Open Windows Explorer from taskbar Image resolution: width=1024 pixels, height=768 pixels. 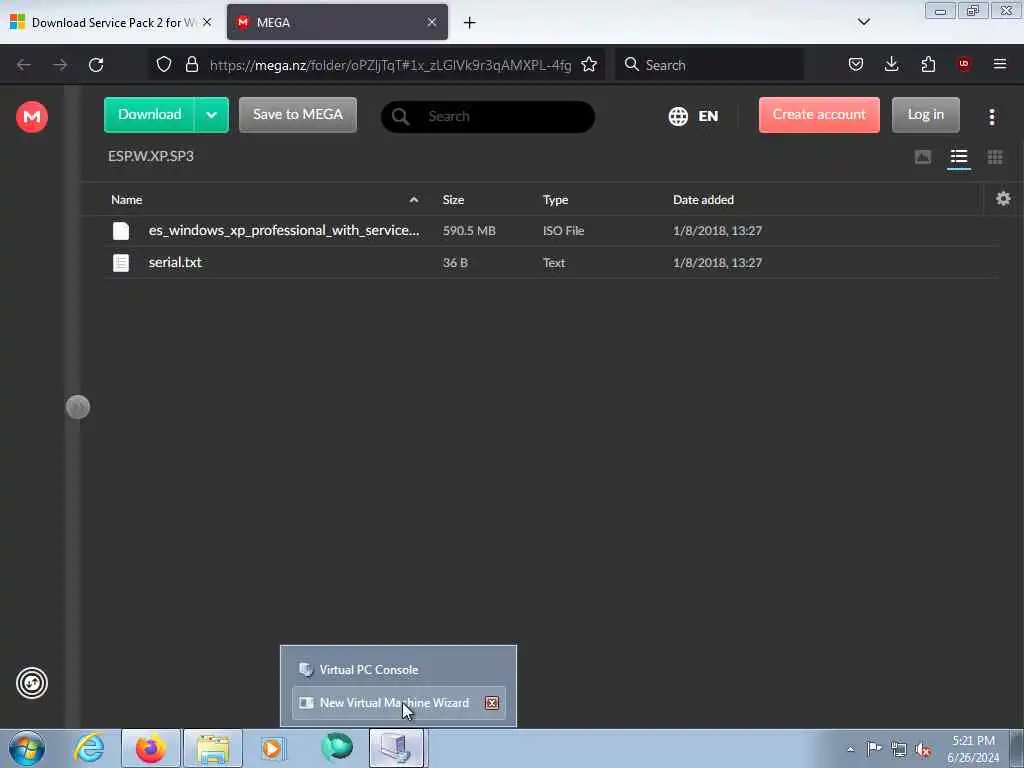[213, 748]
